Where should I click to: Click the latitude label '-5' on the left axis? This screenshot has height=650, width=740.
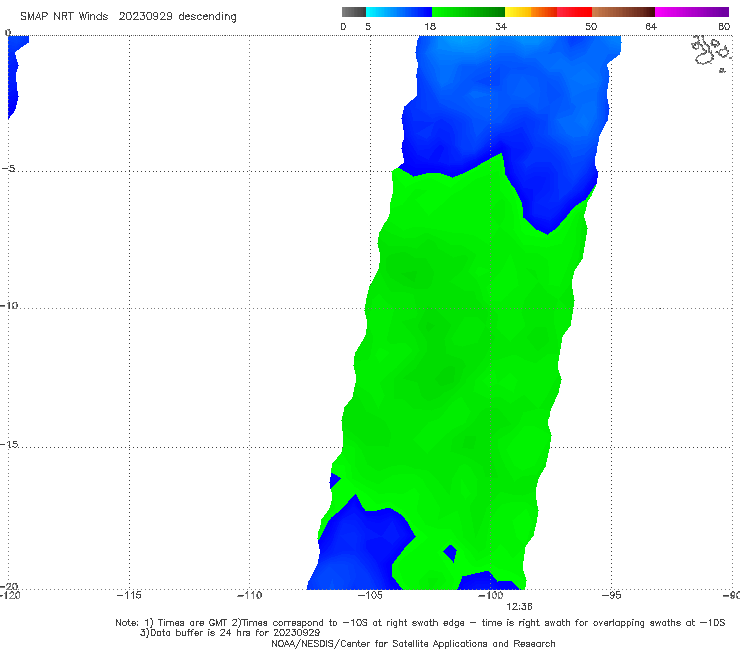[9, 169]
